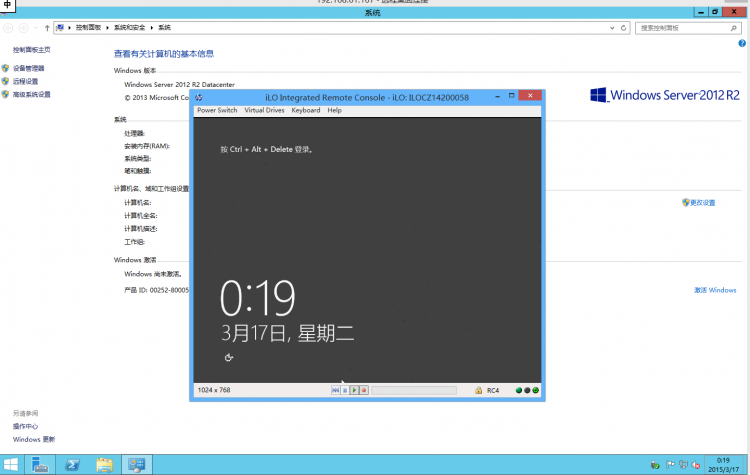Click the dark middle status LED in iLO console
Screen dimensions: 750x475
coord(527,390)
